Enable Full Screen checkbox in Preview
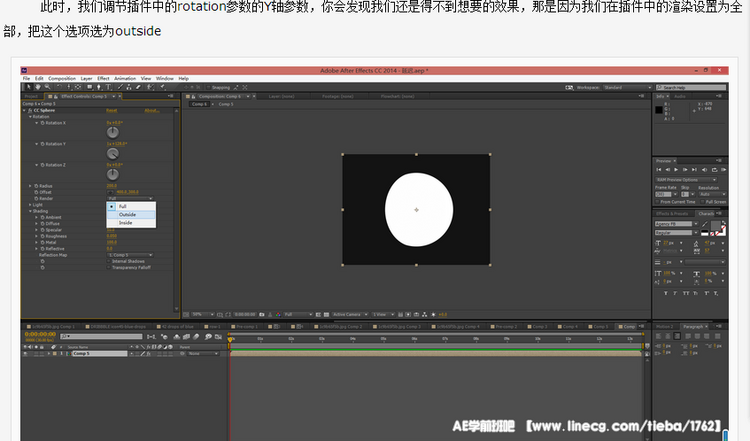Image resolution: width=750 pixels, height=441 pixels. tap(703, 202)
